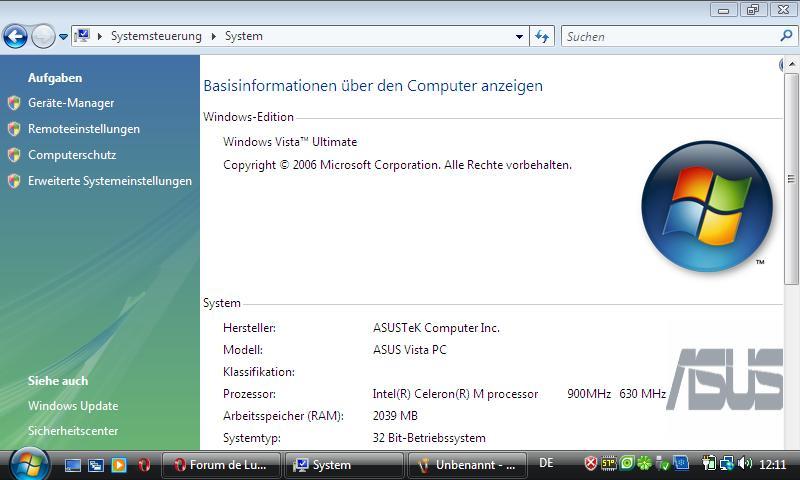Refresh the page with the address bar button

coord(542,37)
